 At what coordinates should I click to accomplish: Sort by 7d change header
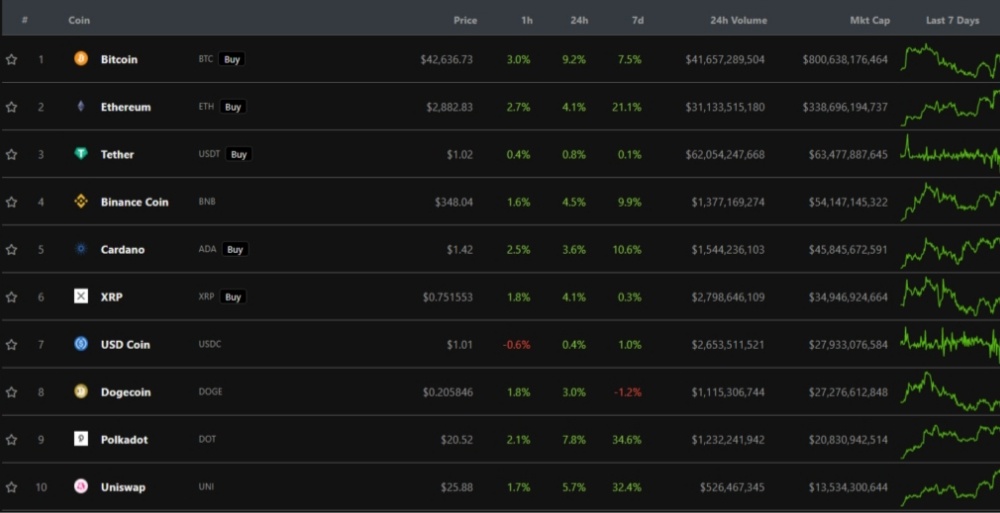pos(638,20)
